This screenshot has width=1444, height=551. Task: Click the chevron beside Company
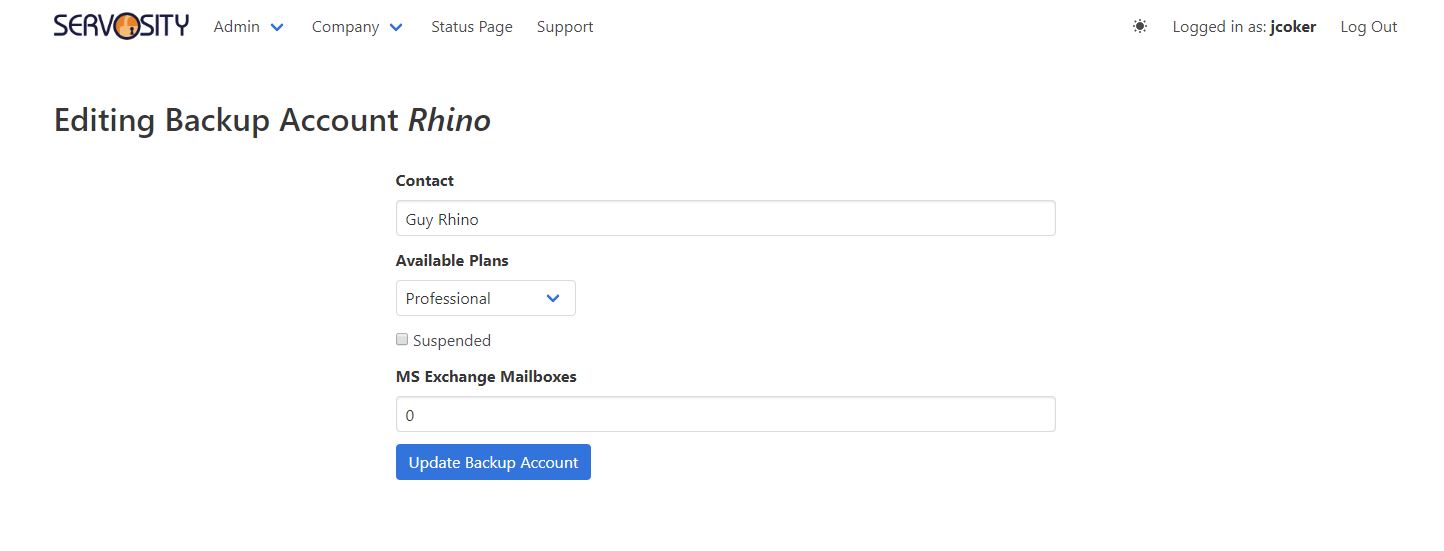396,27
